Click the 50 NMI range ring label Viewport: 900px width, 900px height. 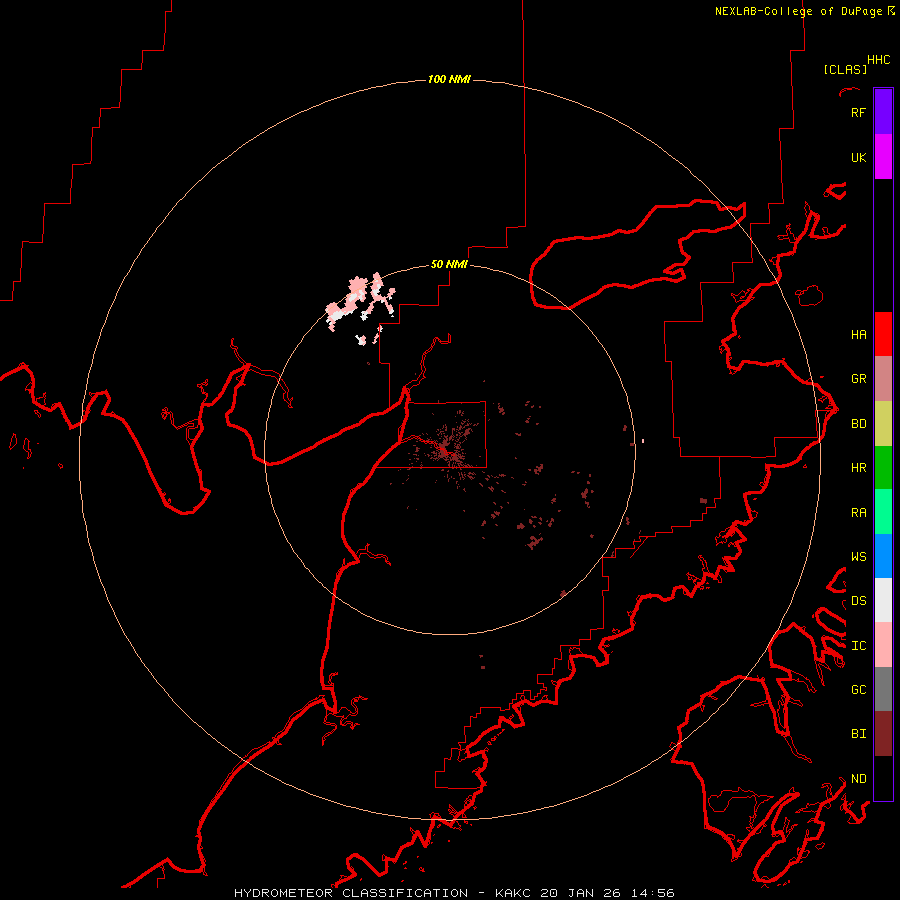[x=449, y=264]
